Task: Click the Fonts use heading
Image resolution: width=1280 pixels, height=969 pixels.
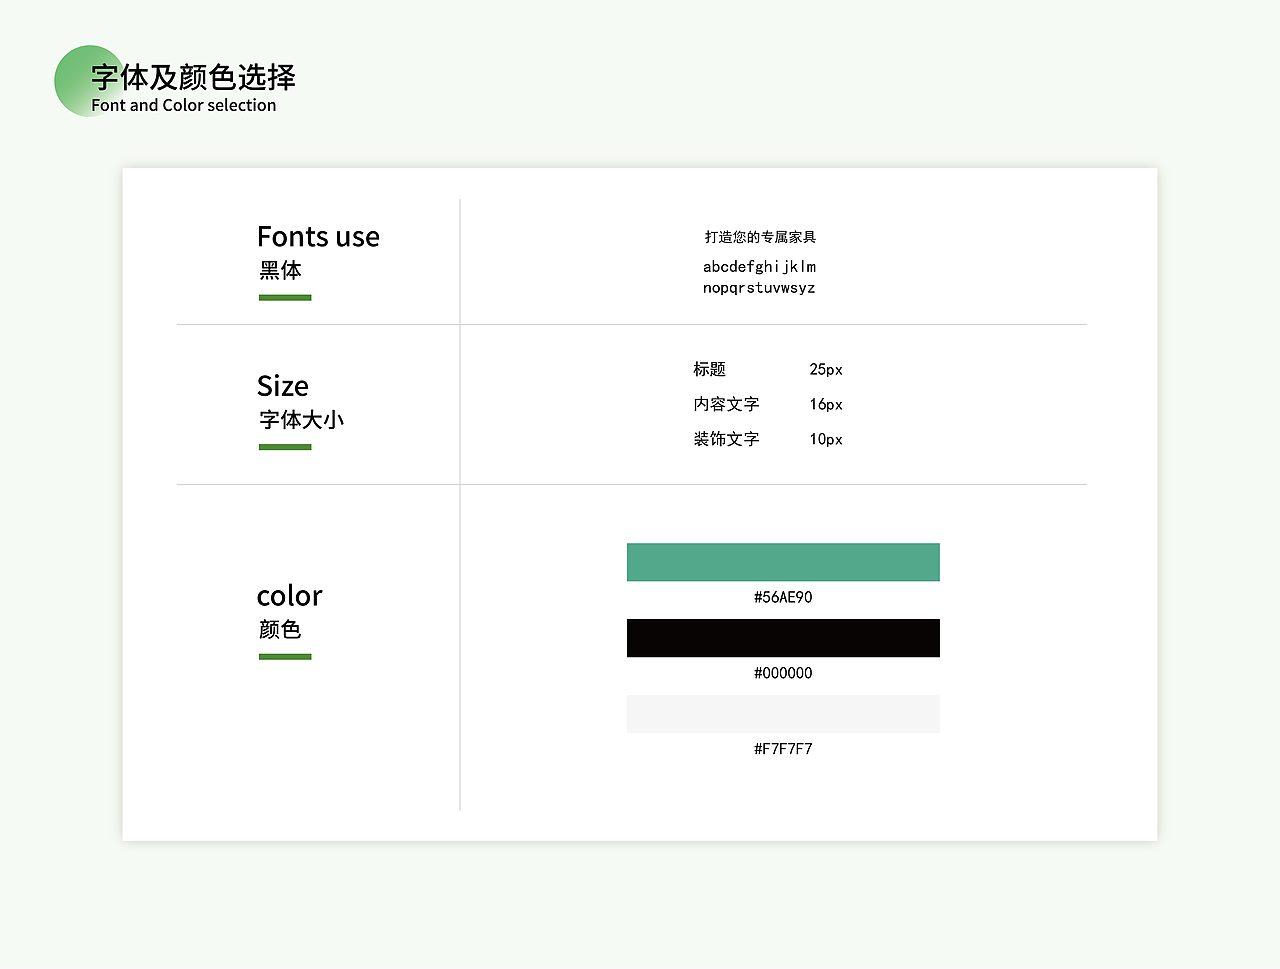Action: tap(318, 236)
